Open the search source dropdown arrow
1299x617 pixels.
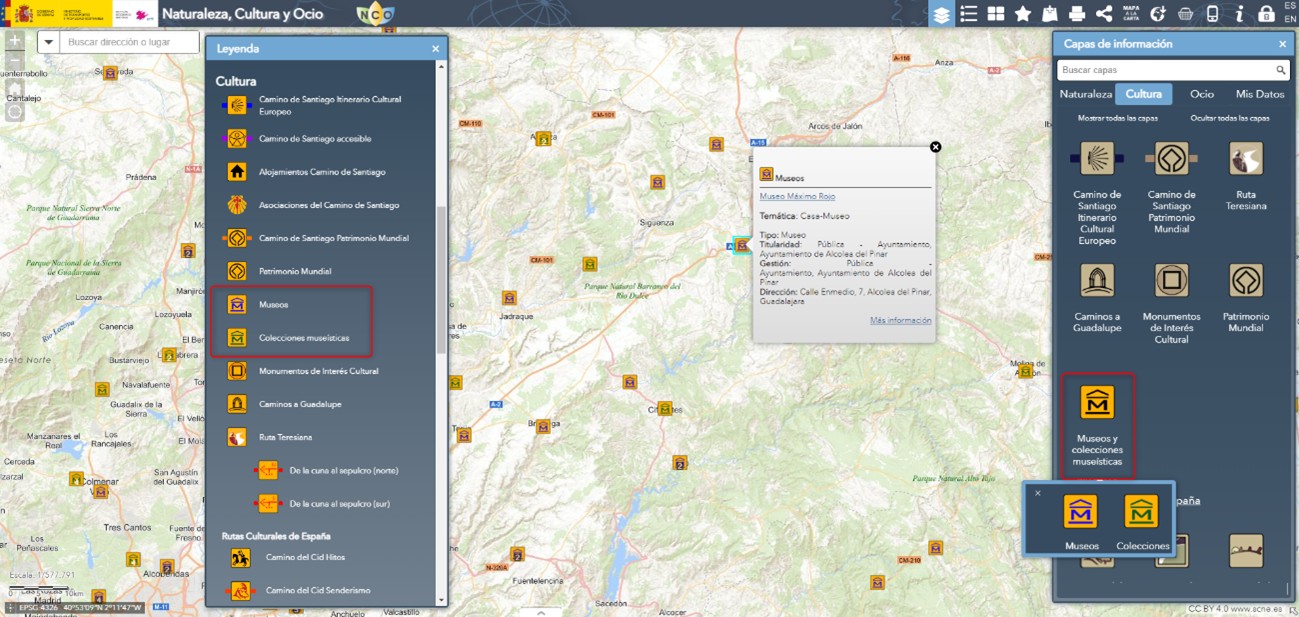tap(49, 43)
